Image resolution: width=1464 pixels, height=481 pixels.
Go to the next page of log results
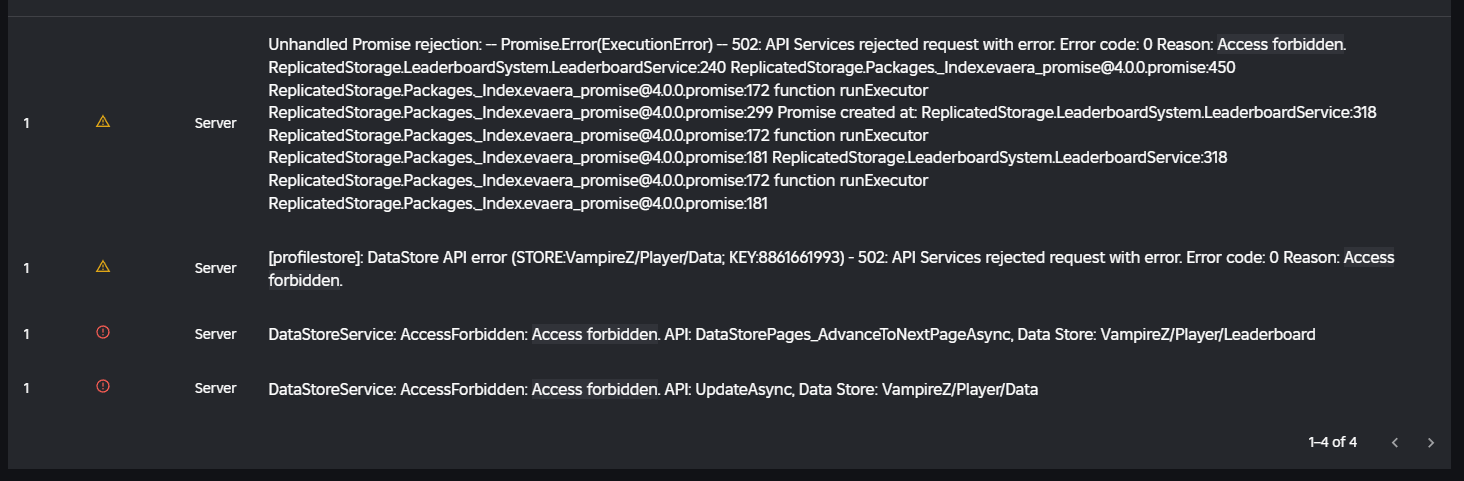(x=1431, y=442)
